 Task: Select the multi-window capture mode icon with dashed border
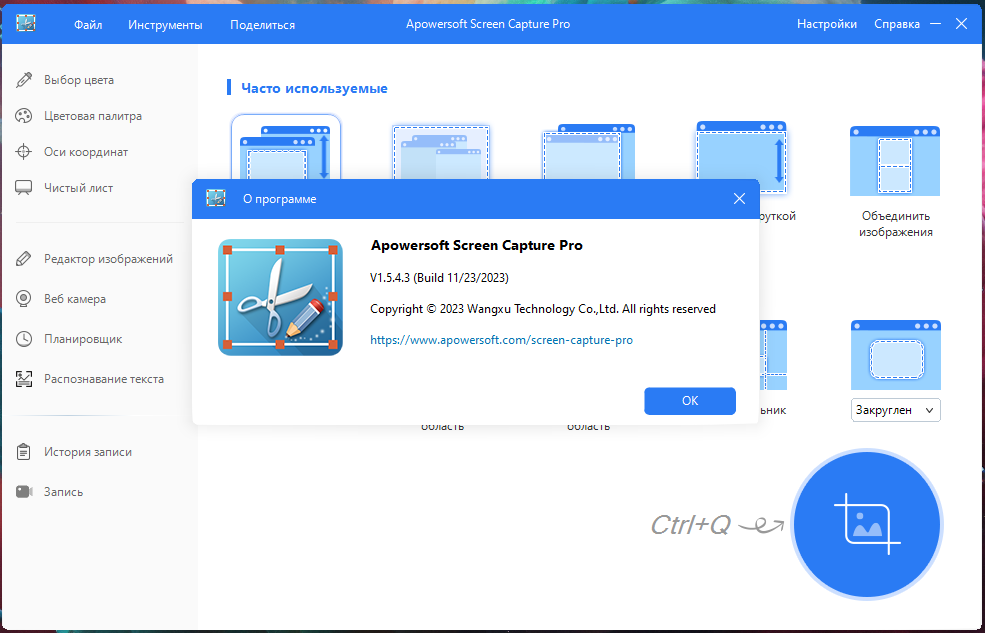pos(441,153)
